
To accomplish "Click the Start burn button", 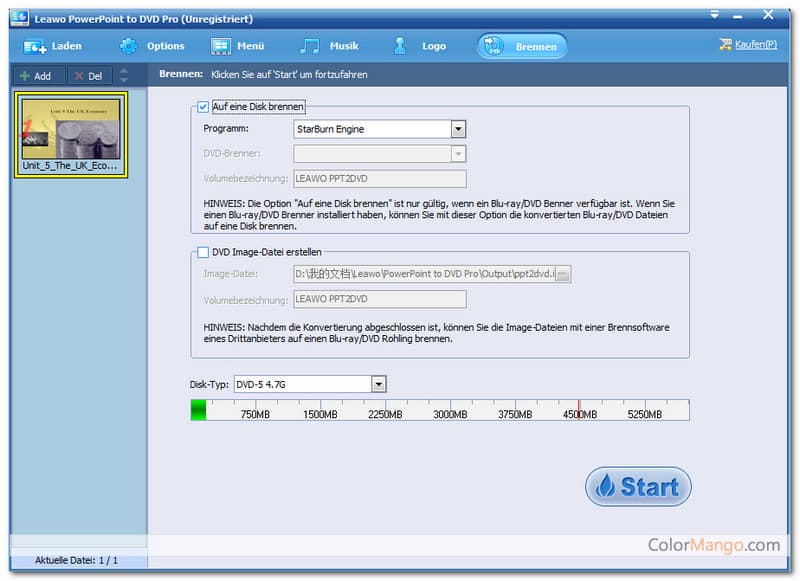I will (638, 486).
